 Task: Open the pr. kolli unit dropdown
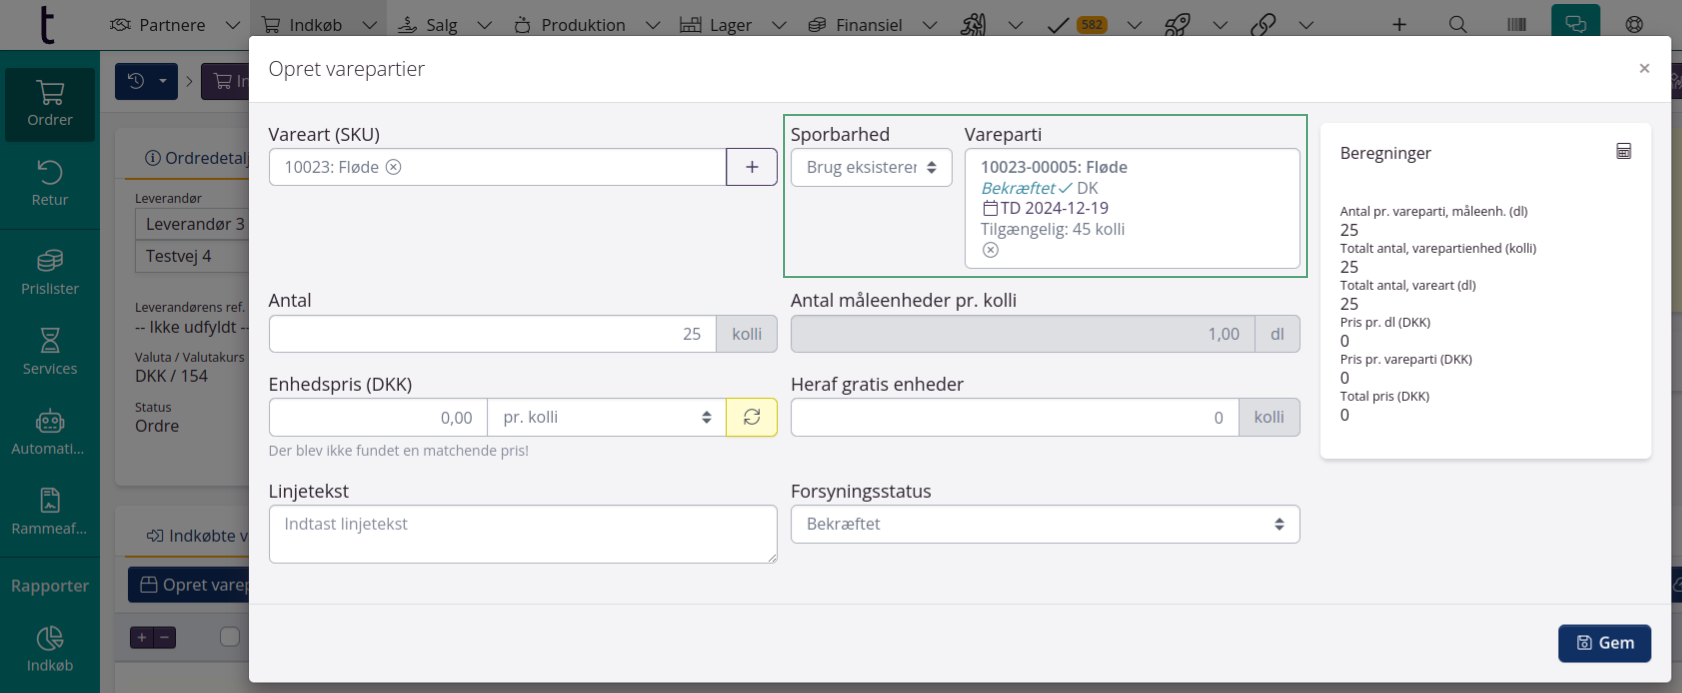coord(606,417)
